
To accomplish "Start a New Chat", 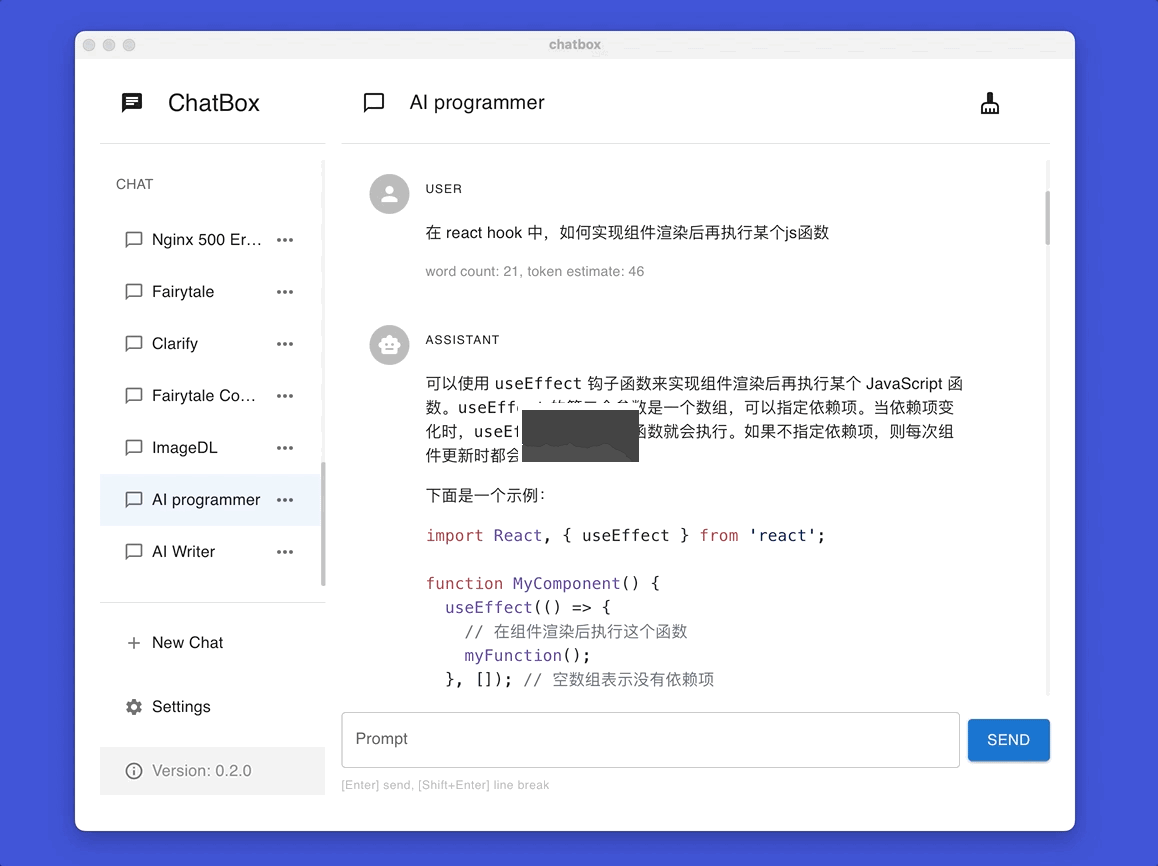I will 186,643.
